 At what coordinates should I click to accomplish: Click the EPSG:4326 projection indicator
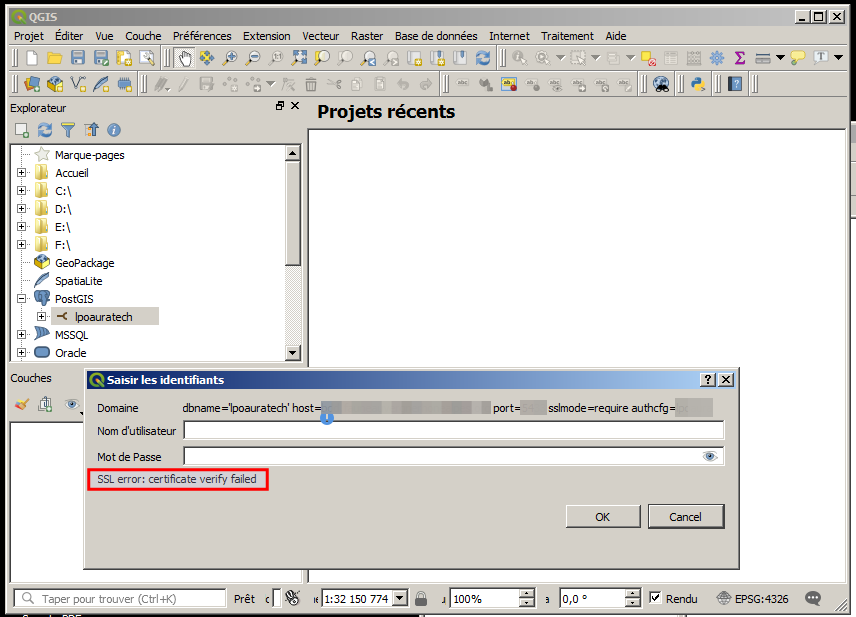click(753, 598)
